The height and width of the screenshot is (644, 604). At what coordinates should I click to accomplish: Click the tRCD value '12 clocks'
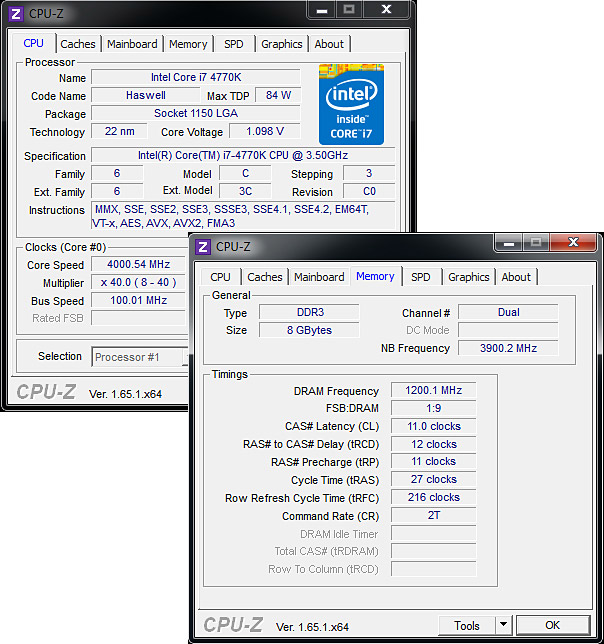click(434, 444)
